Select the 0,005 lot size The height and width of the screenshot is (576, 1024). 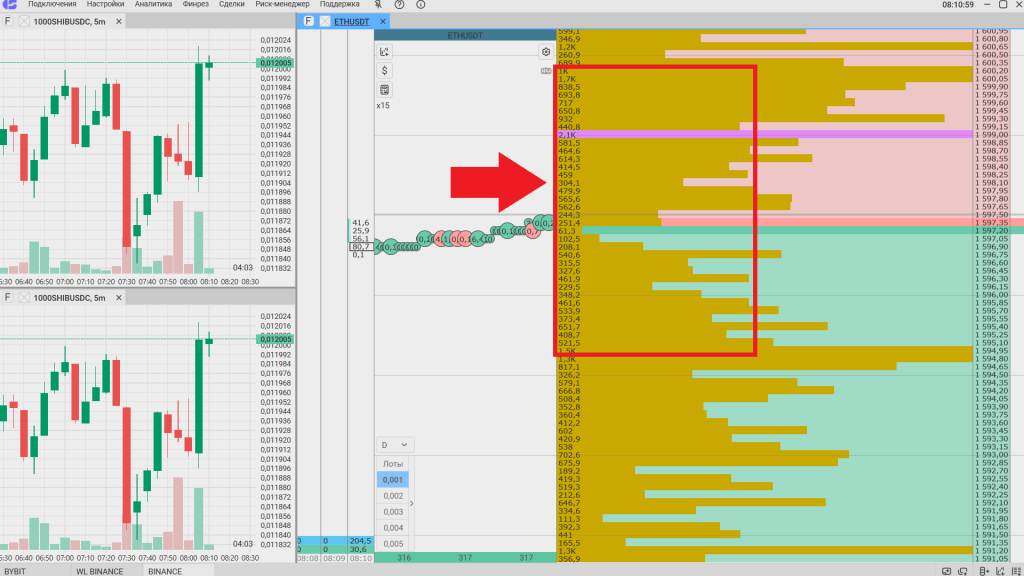pyautogui.click(x=393, y=544)
